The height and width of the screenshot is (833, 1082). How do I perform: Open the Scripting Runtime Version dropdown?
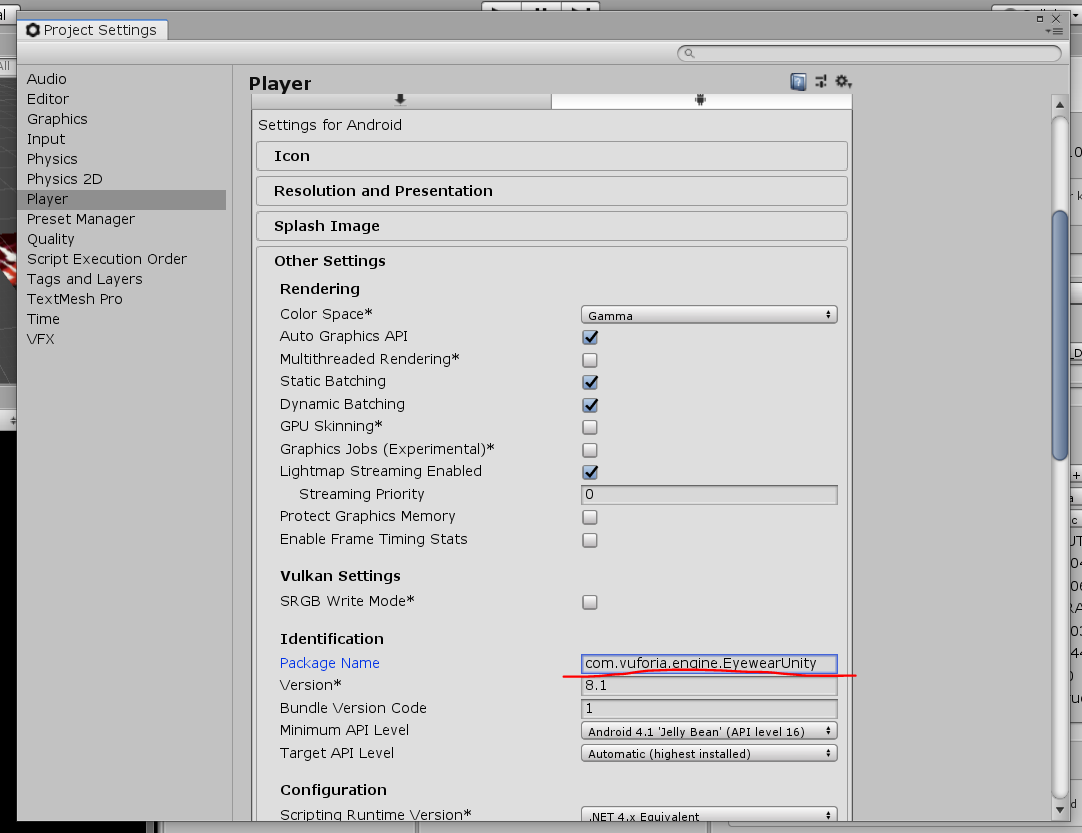pos(709,815)
